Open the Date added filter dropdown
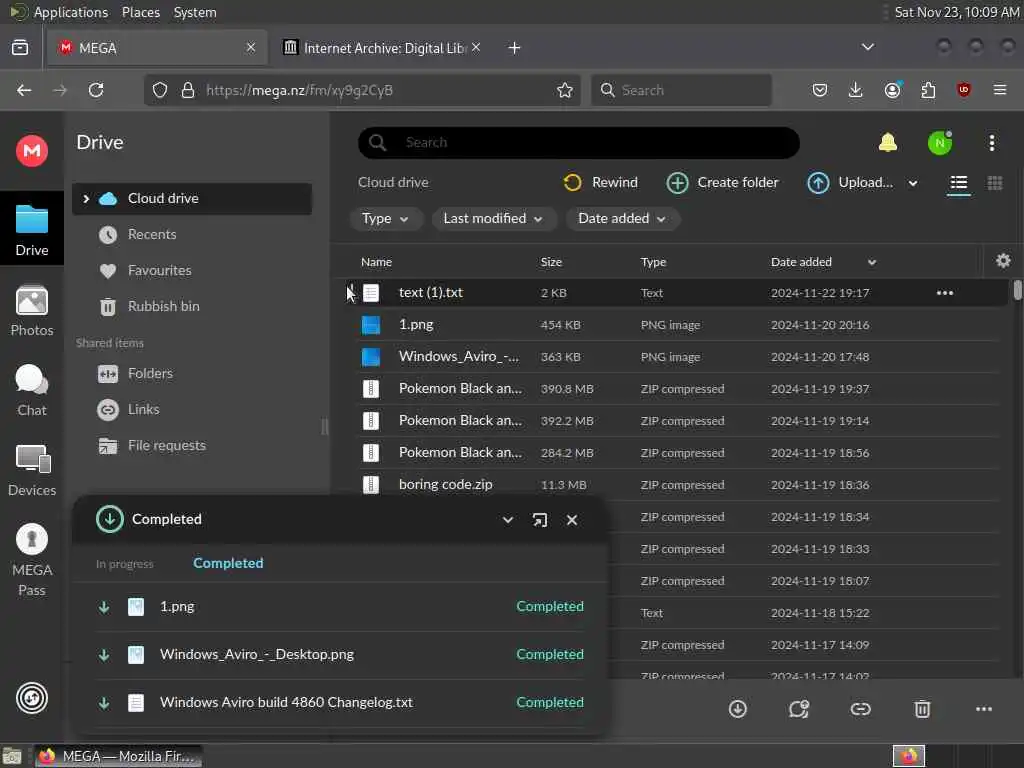This screenshot has height=768, width=1024. 622,219
